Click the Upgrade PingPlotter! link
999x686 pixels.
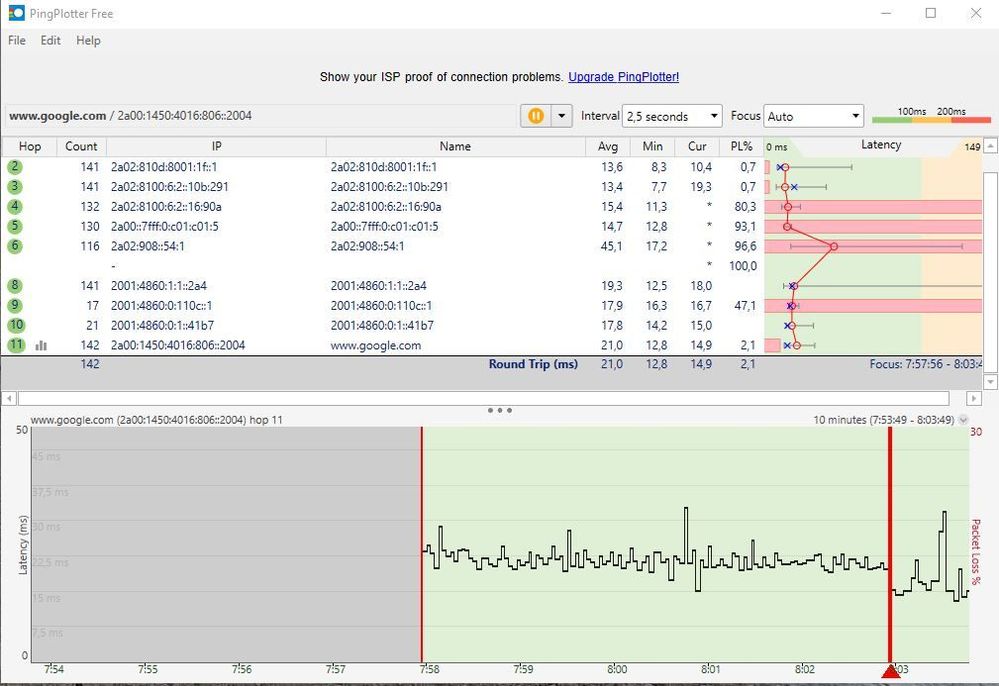point(623,77)
